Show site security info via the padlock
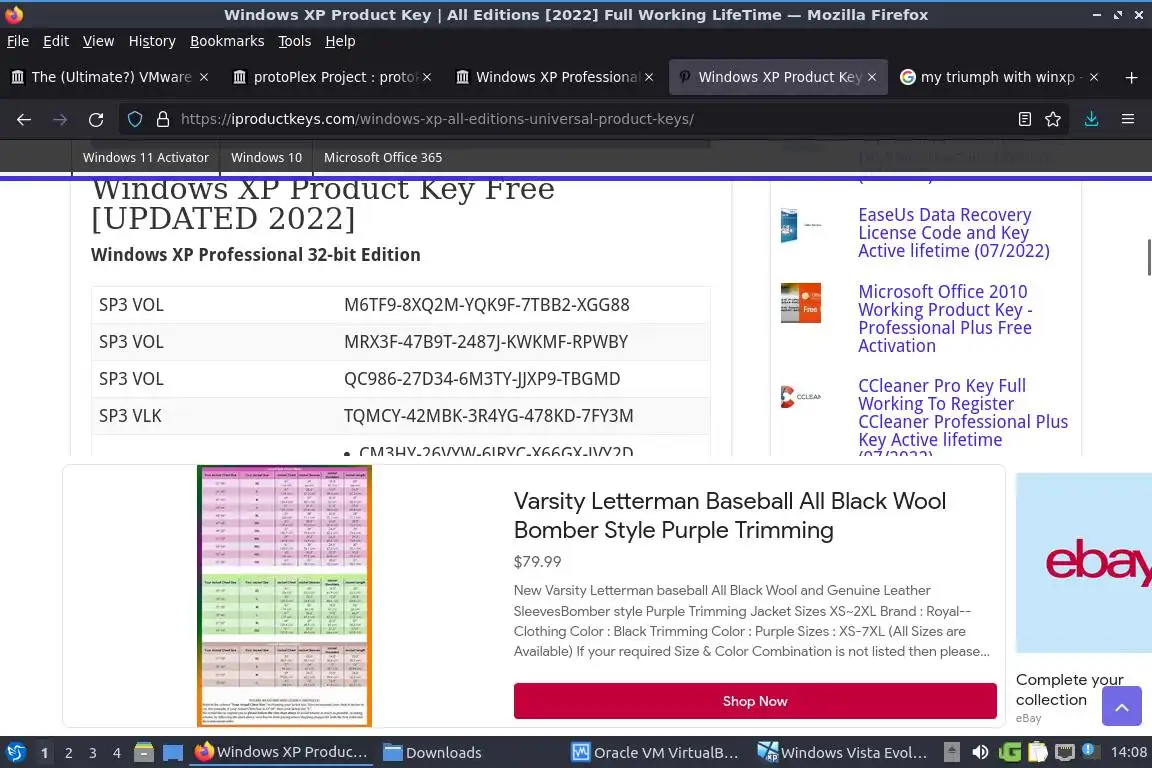1152x768 pixels. (163, 119)
